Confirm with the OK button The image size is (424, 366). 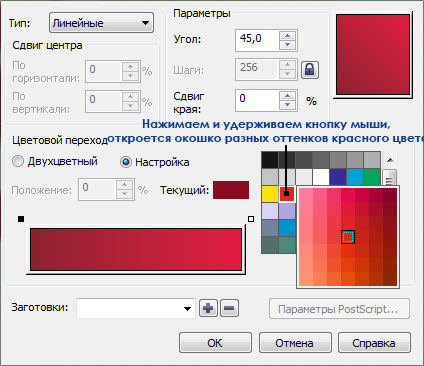tap(215, 343)
